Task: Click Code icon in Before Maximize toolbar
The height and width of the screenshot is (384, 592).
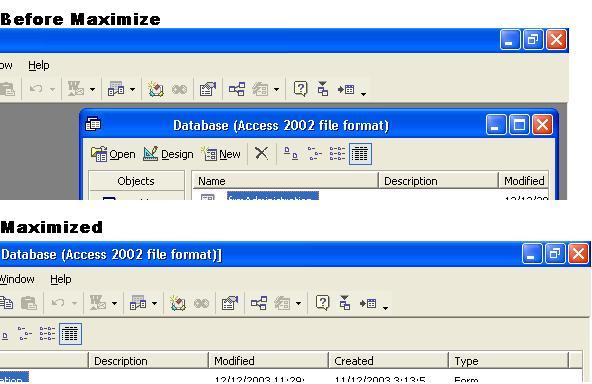Action: (x=156, y=89)
